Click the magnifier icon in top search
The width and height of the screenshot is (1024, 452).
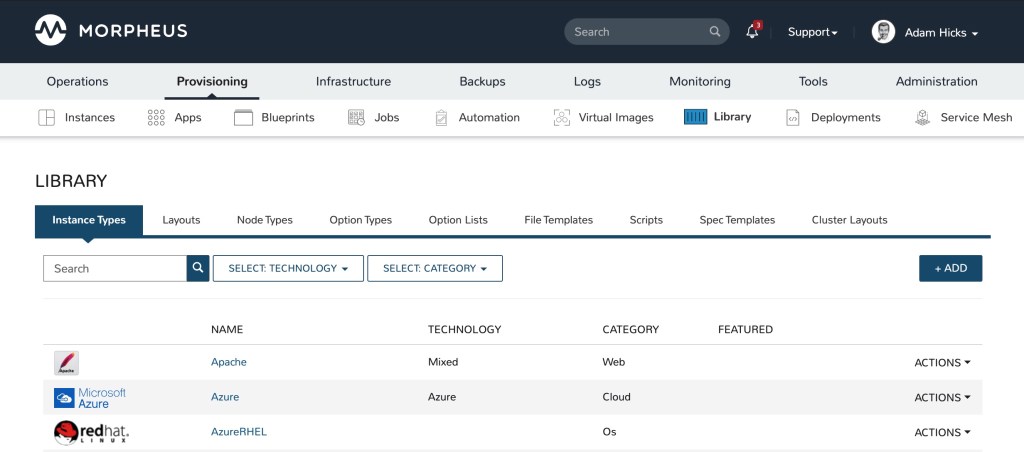pyautogui.click(x=715, y=32)
